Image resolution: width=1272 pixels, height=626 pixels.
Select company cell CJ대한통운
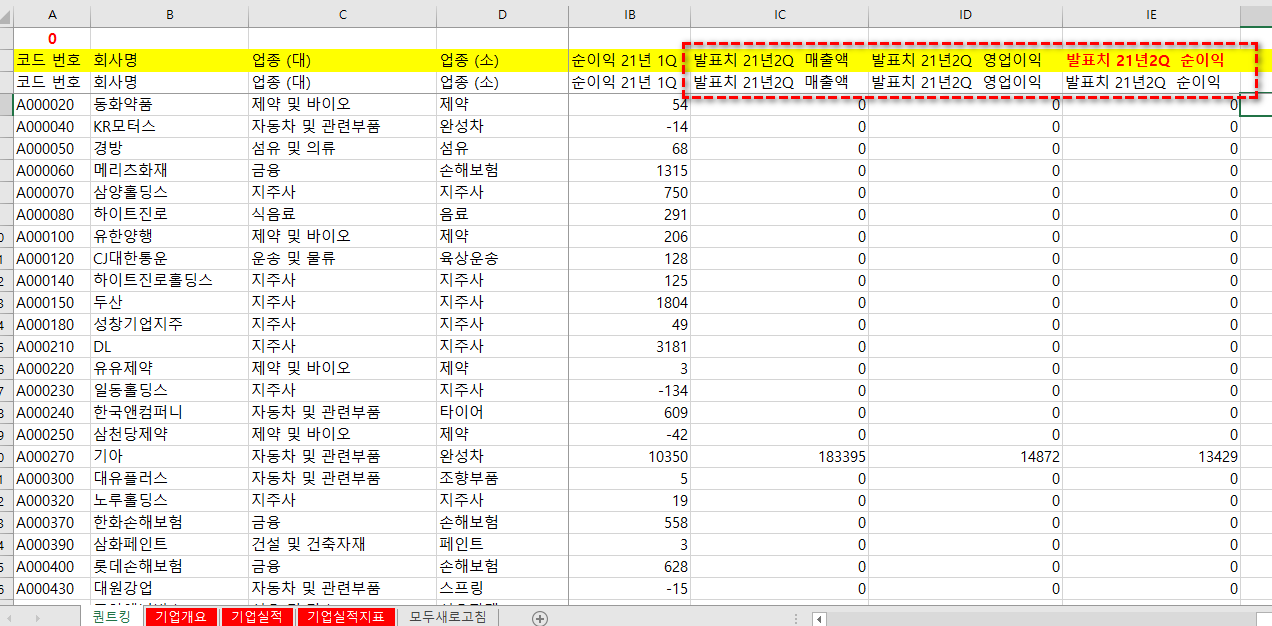coord(169,258)
